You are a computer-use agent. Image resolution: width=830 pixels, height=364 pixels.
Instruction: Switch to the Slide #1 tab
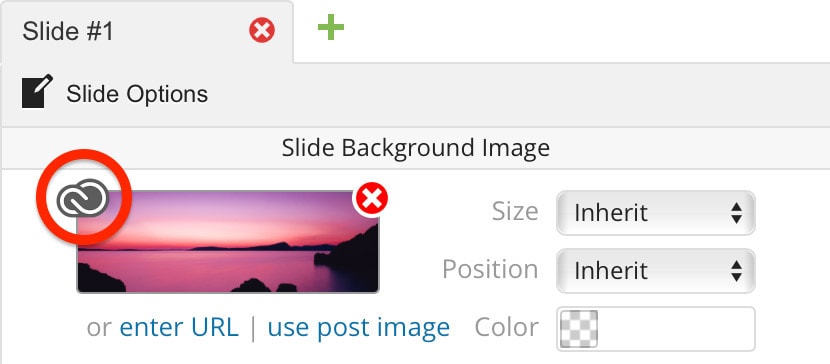68,32
